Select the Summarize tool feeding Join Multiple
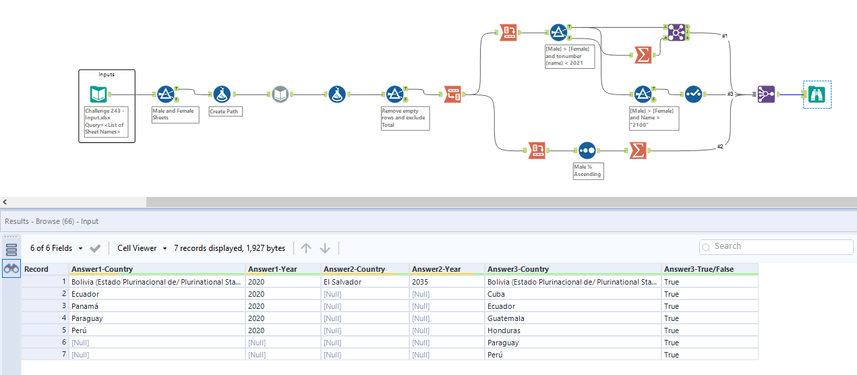This screenshot has width=857, height=375. [643, 55]
